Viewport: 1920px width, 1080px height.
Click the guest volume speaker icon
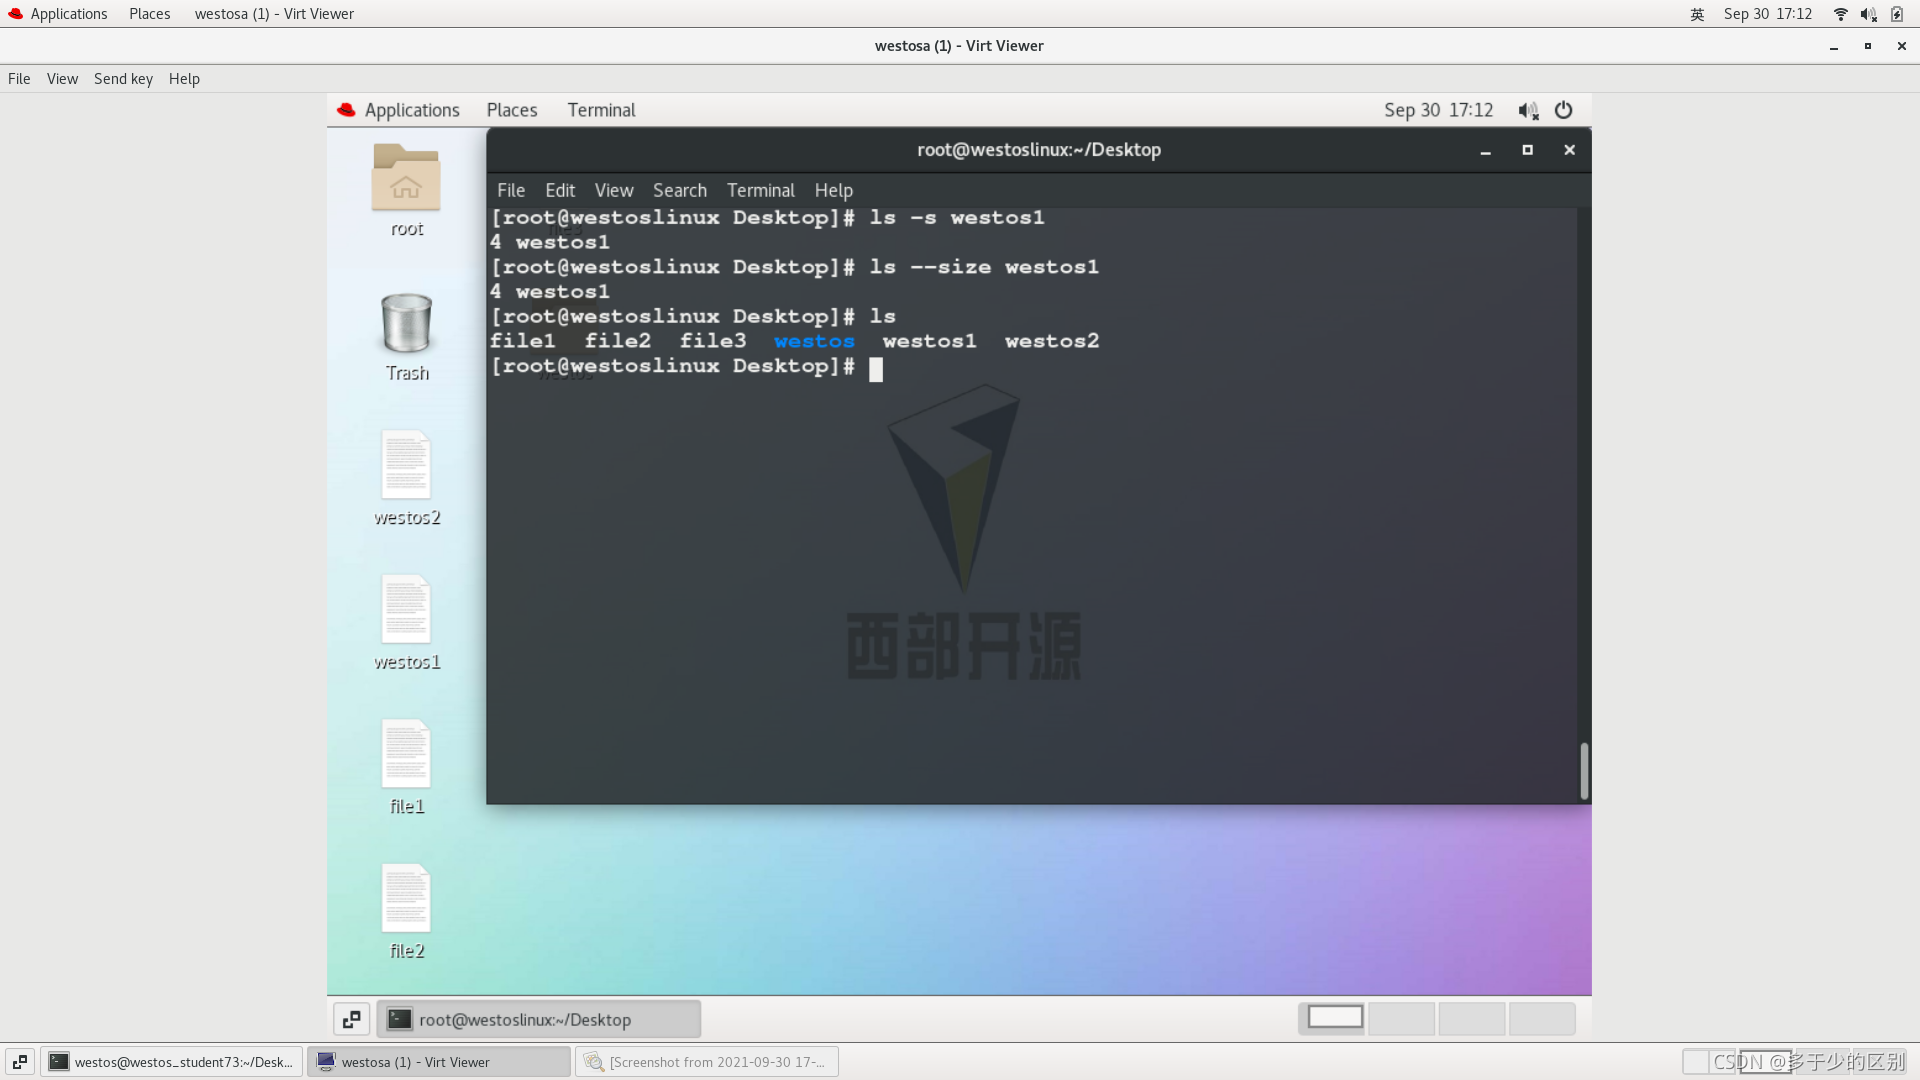click(x=1528, y=110)
